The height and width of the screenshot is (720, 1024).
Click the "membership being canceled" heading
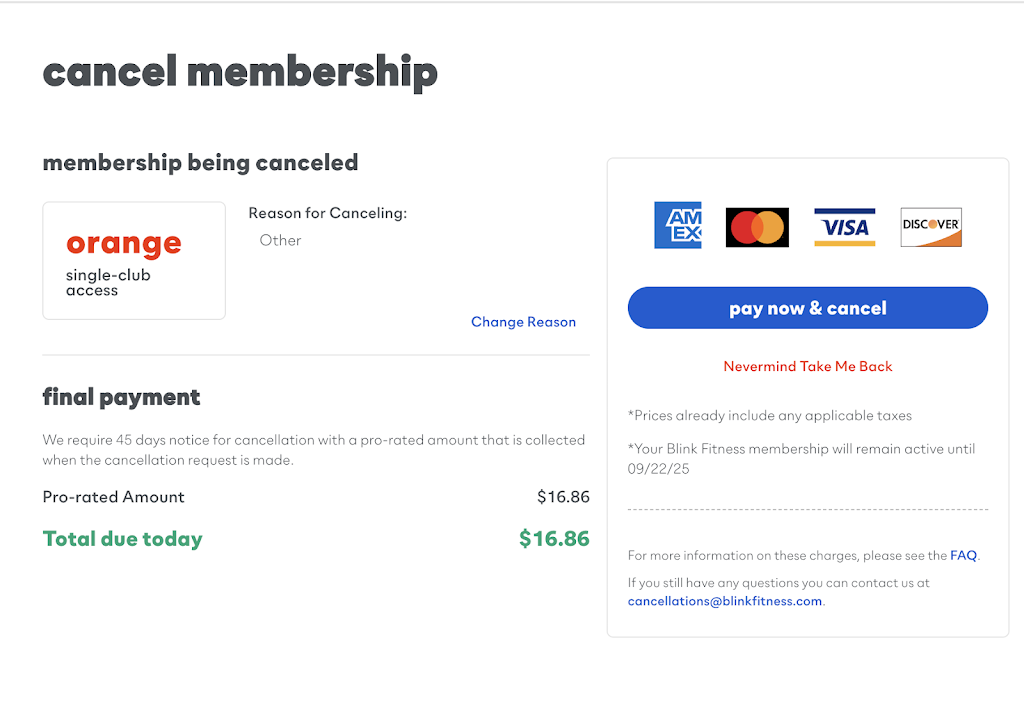tap(200, 162)
